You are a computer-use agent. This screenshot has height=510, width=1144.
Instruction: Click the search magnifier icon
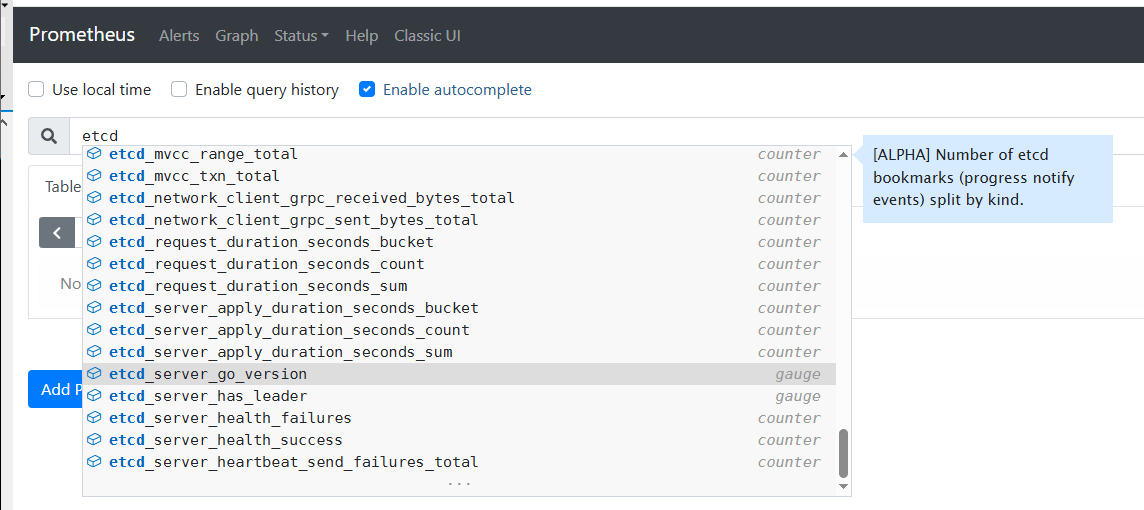[x=48, y=136]
